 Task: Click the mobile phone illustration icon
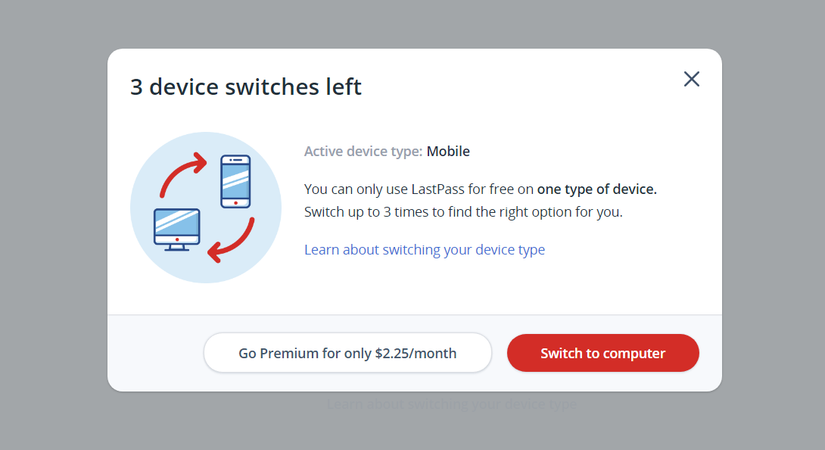[x=235, y=181]
